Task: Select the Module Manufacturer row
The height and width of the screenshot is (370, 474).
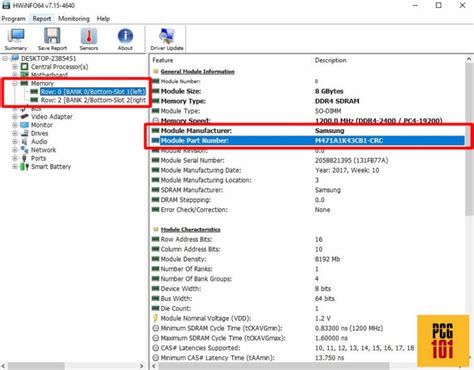Action: coord(308,130)
